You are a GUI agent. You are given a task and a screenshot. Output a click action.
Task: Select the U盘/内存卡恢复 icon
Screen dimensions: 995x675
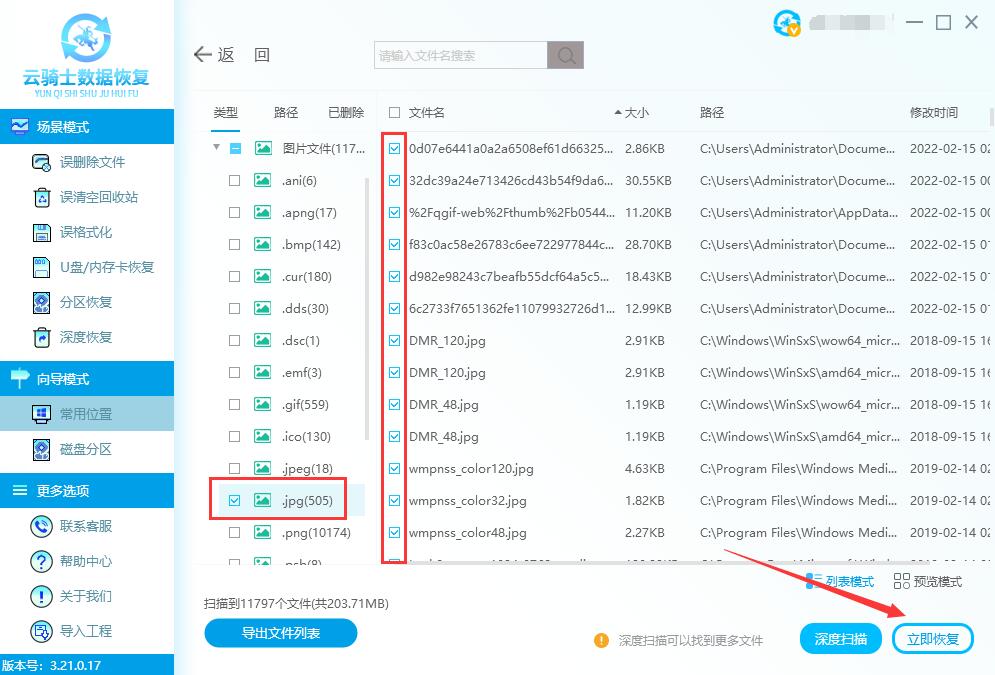tap(41, 267)
